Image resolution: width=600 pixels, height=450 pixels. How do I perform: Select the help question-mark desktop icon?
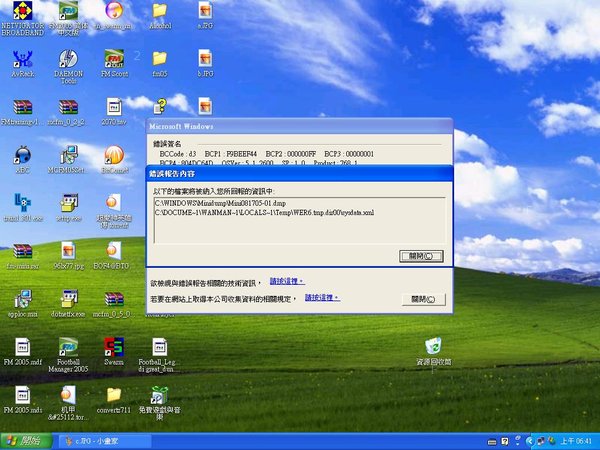(161, 106)
